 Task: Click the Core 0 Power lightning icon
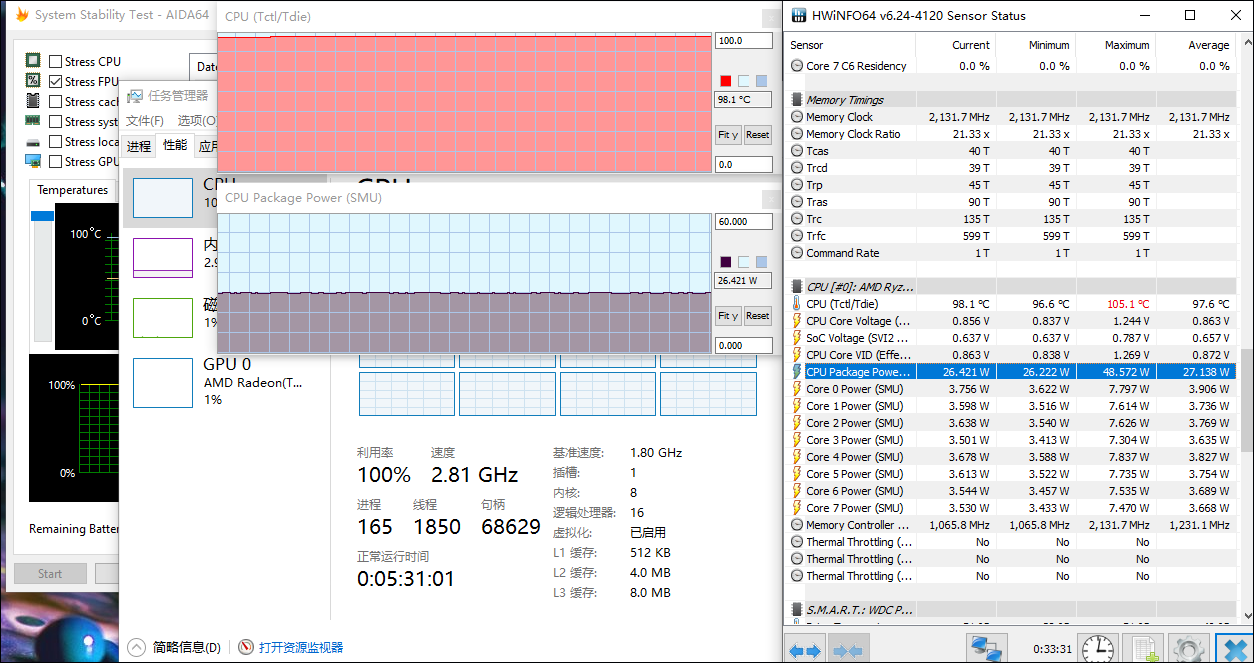click(x=797, y=389)
